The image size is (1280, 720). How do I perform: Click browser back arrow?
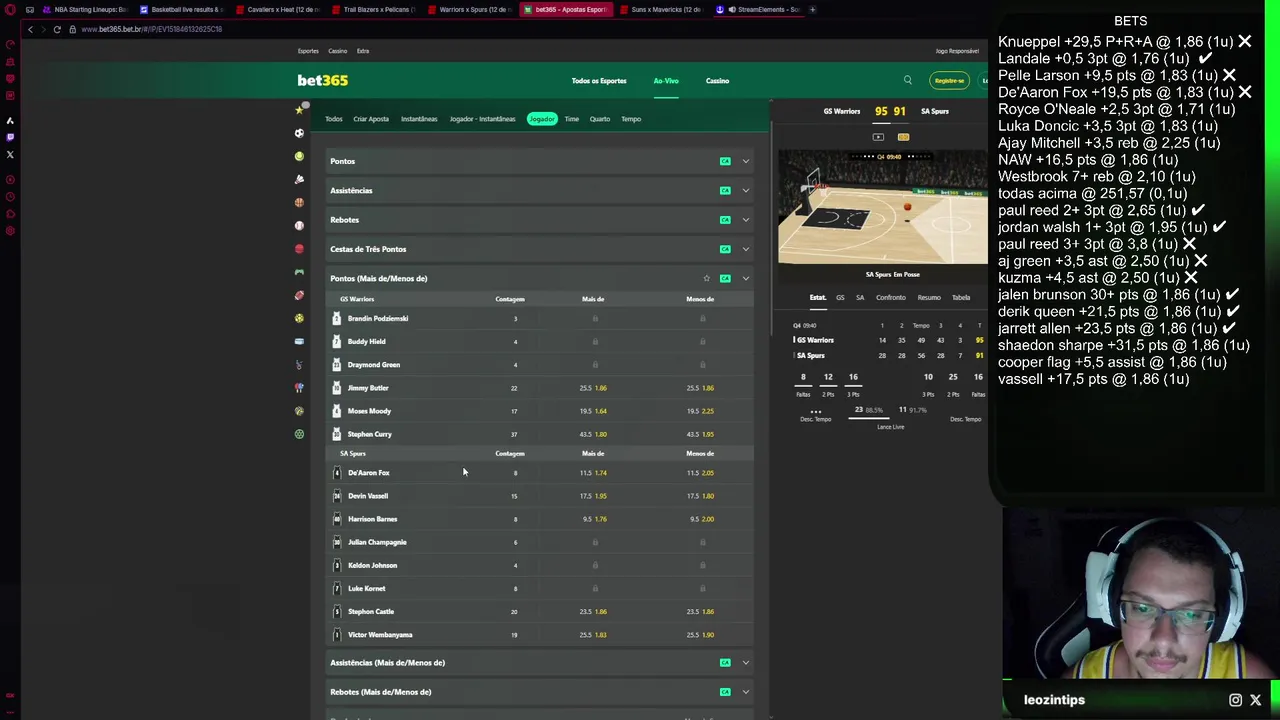point(30,29)
